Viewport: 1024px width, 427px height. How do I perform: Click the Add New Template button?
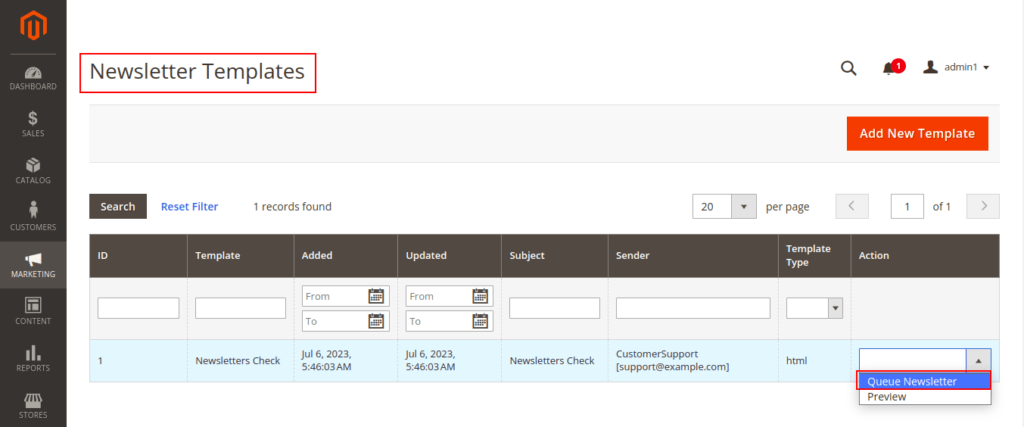point(917,133)
